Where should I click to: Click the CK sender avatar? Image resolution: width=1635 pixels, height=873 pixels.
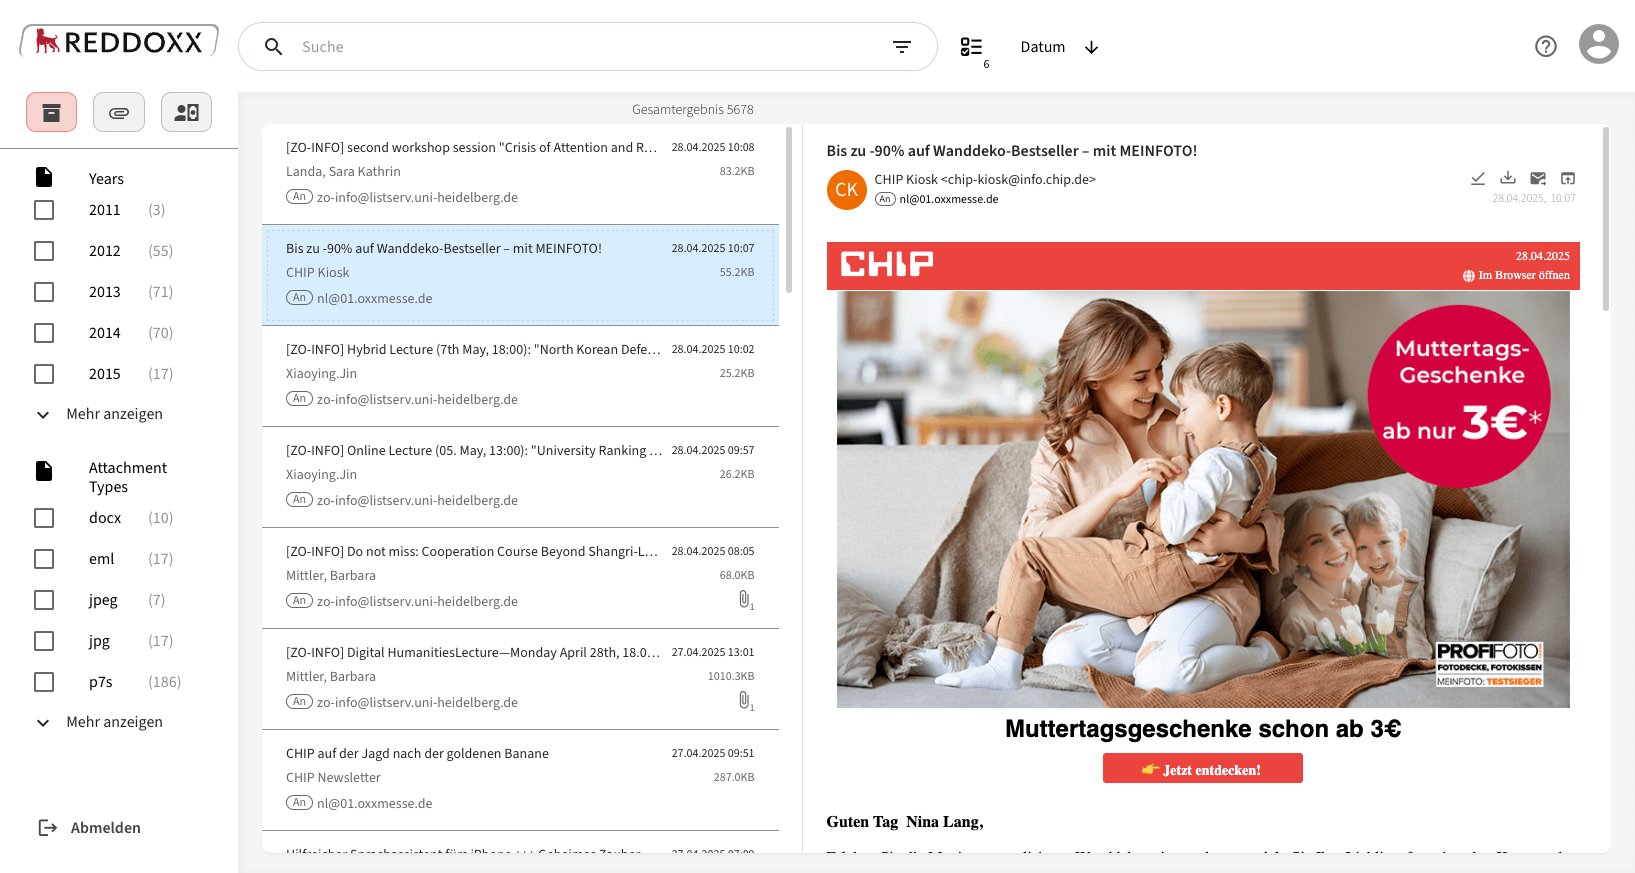(847, 190)
